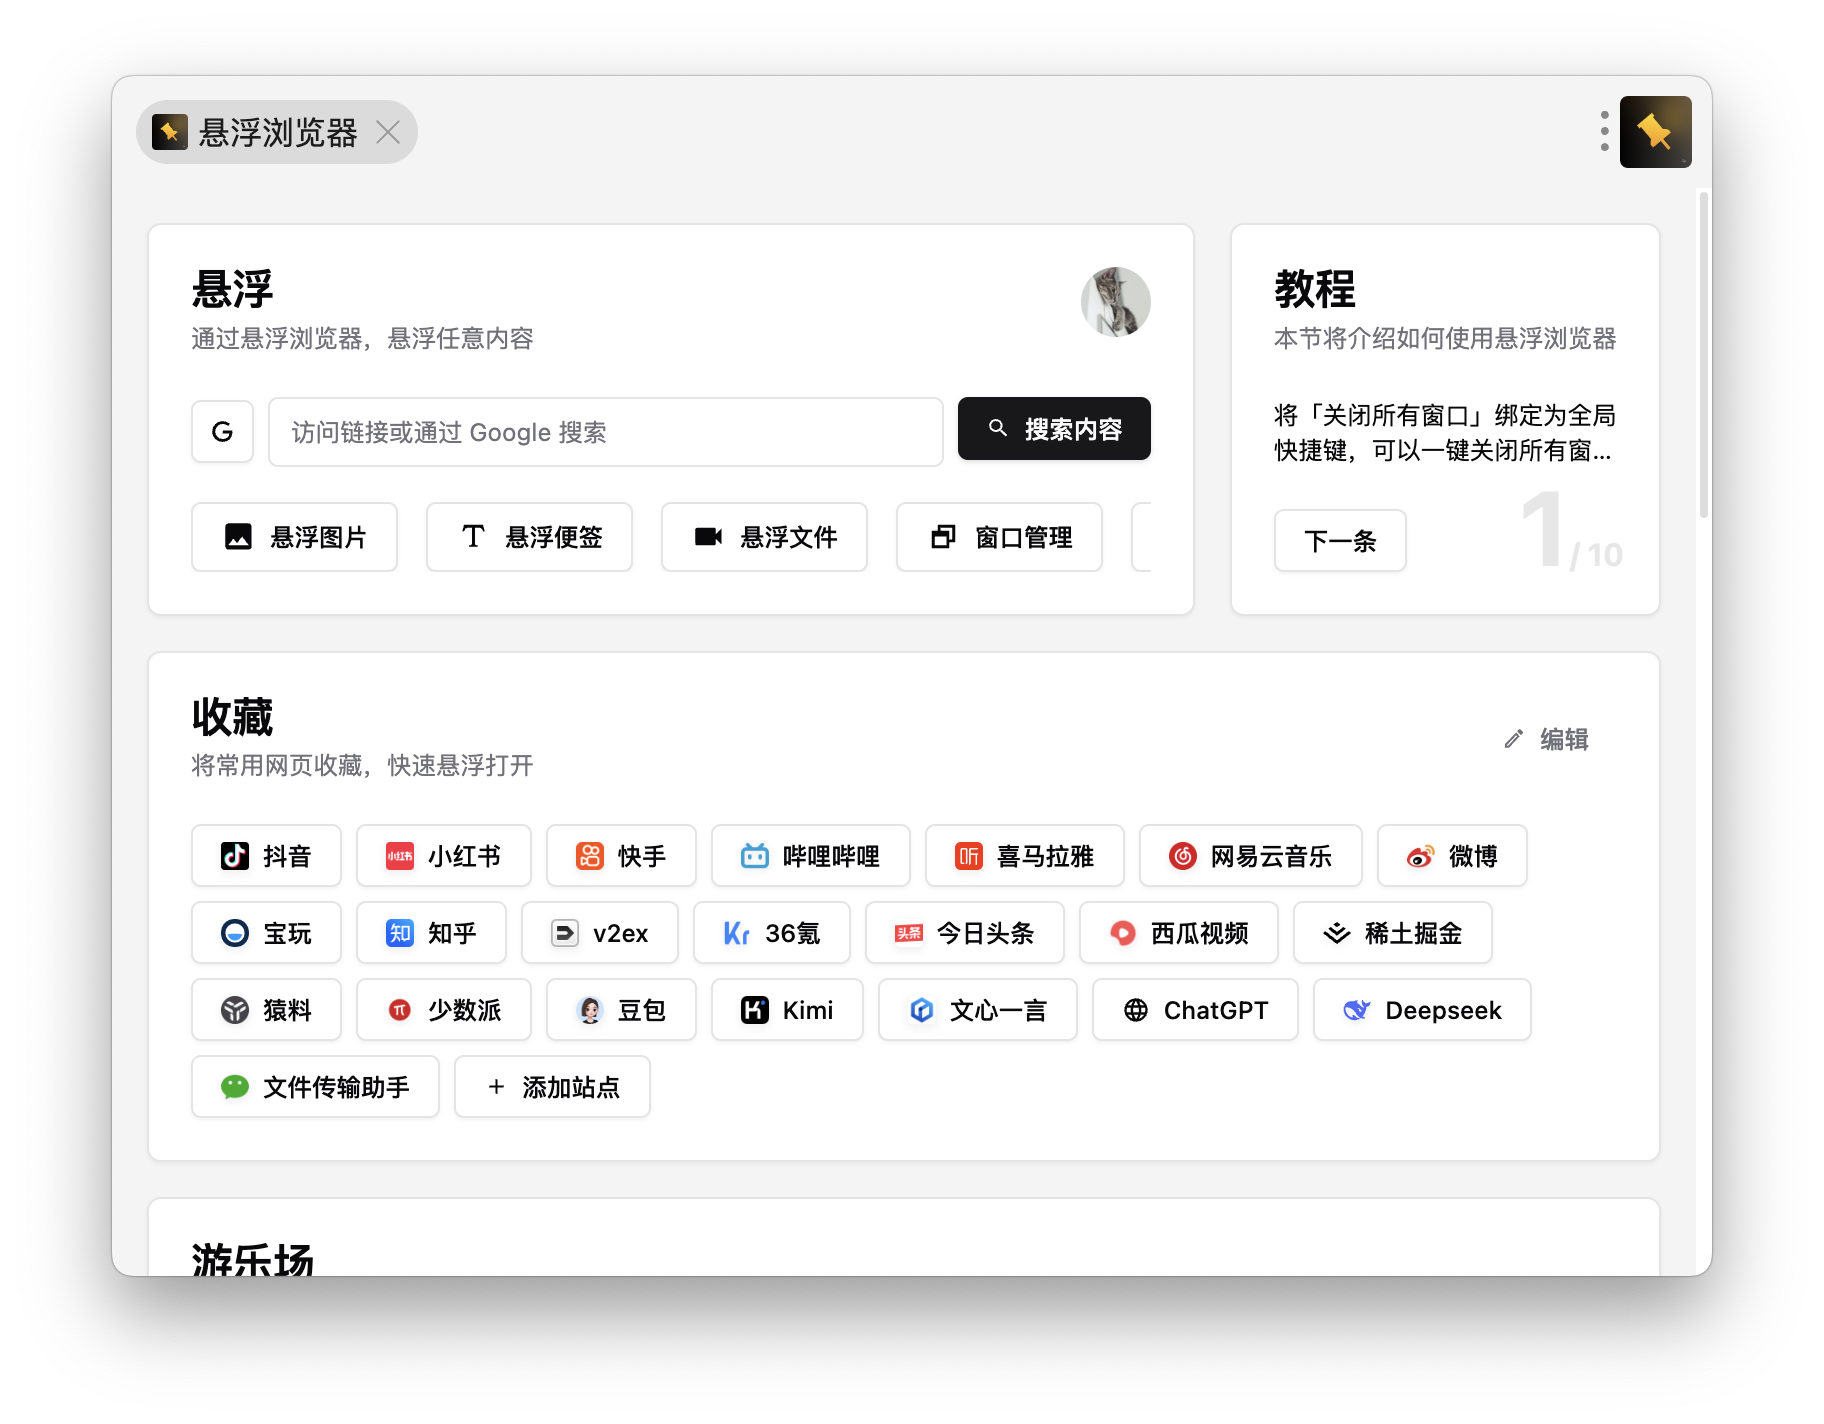Click the 悬浮便签 button
Viewport: 1824px width, 1424px height.
click(x=529, y=537)
